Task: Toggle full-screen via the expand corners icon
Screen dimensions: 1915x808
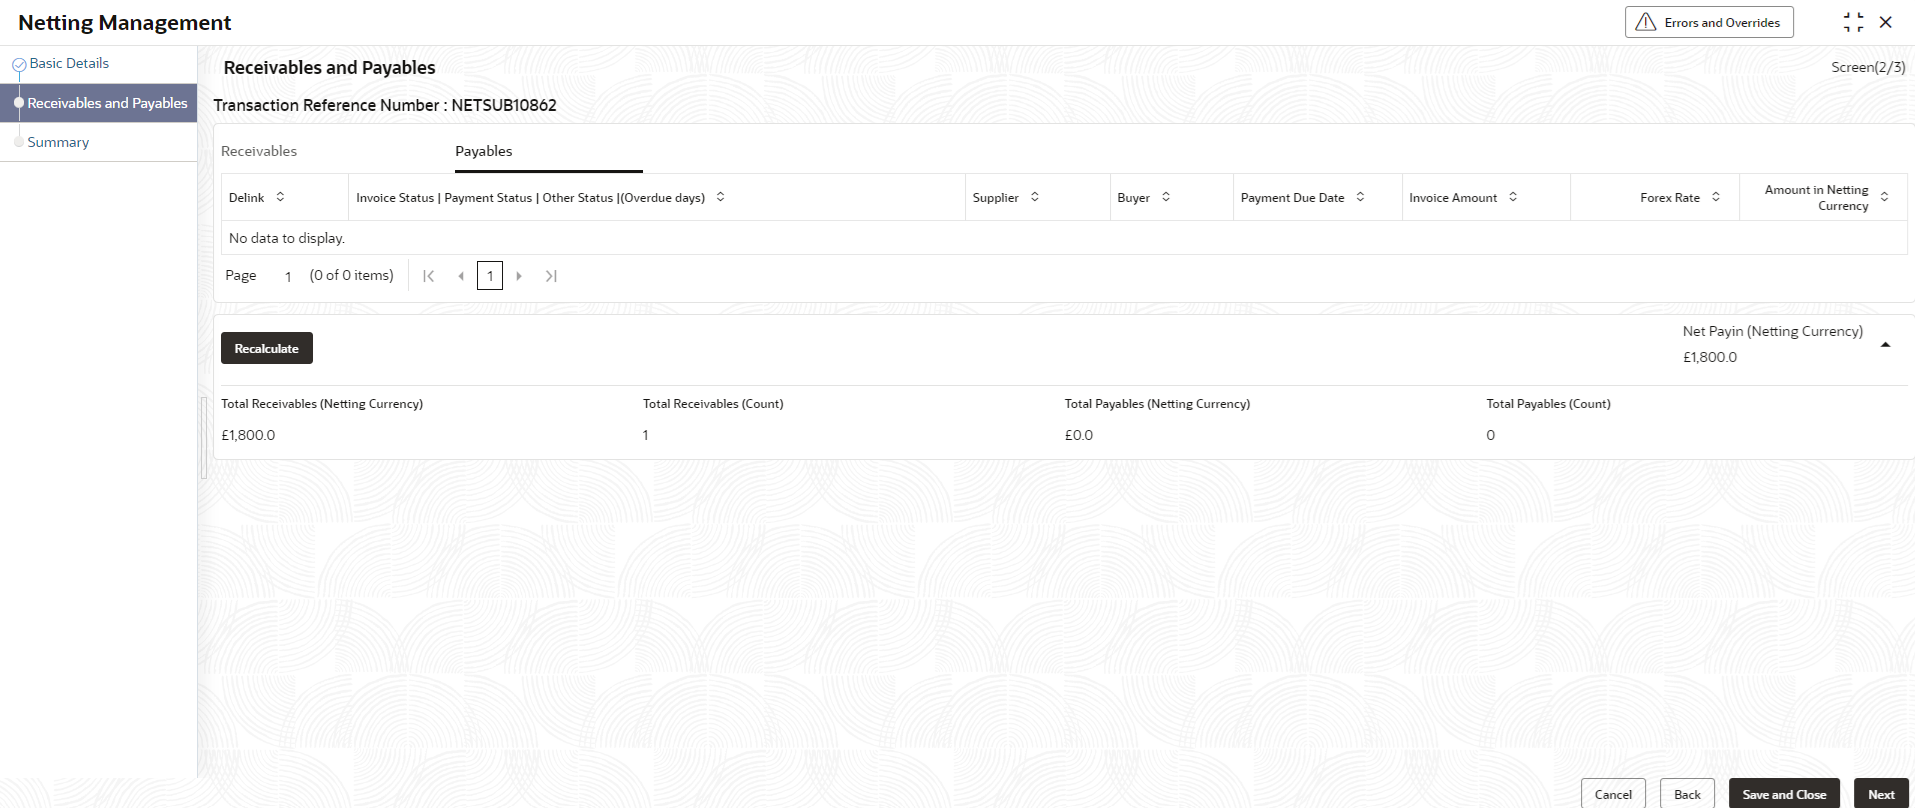Action: [1853, 22]
